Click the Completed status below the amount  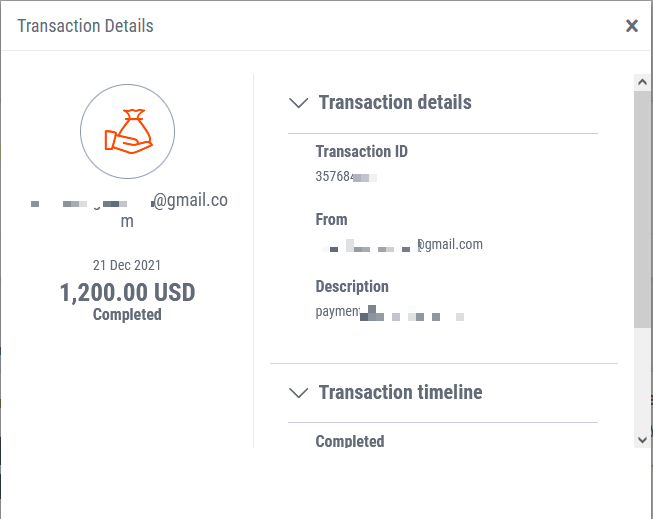[x=127, y=315]
